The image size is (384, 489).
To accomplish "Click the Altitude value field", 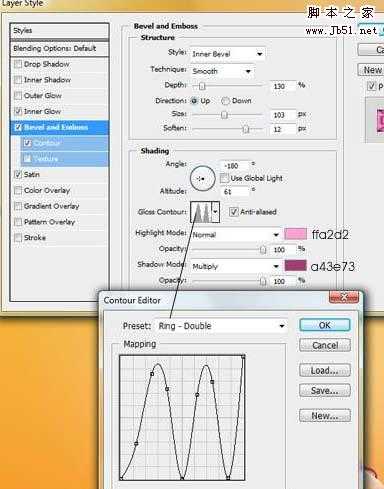I will [x=235, y=192].
